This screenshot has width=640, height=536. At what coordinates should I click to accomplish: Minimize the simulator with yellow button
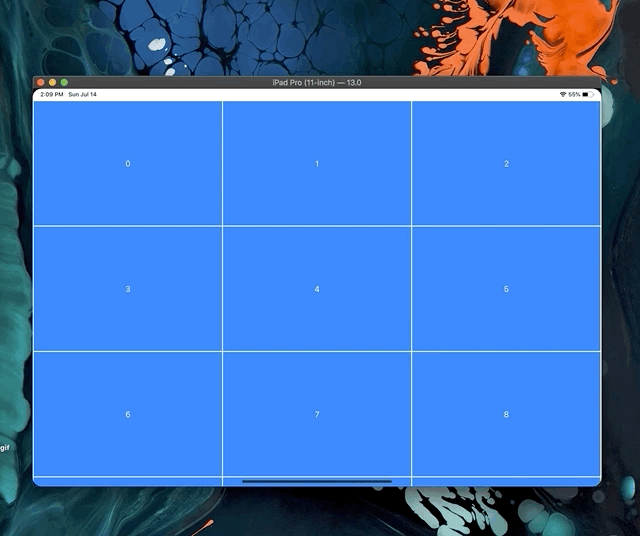[52, 82]
